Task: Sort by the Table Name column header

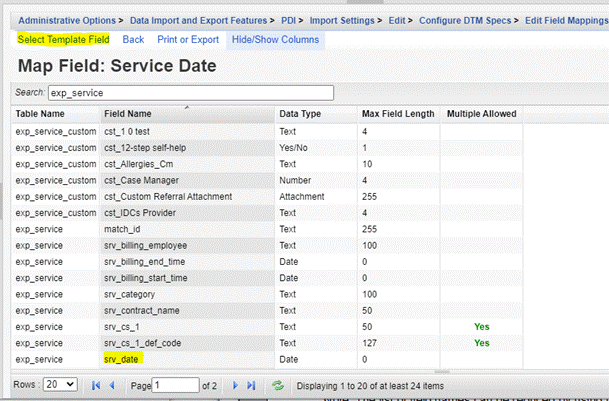Action: click(40, 114)
